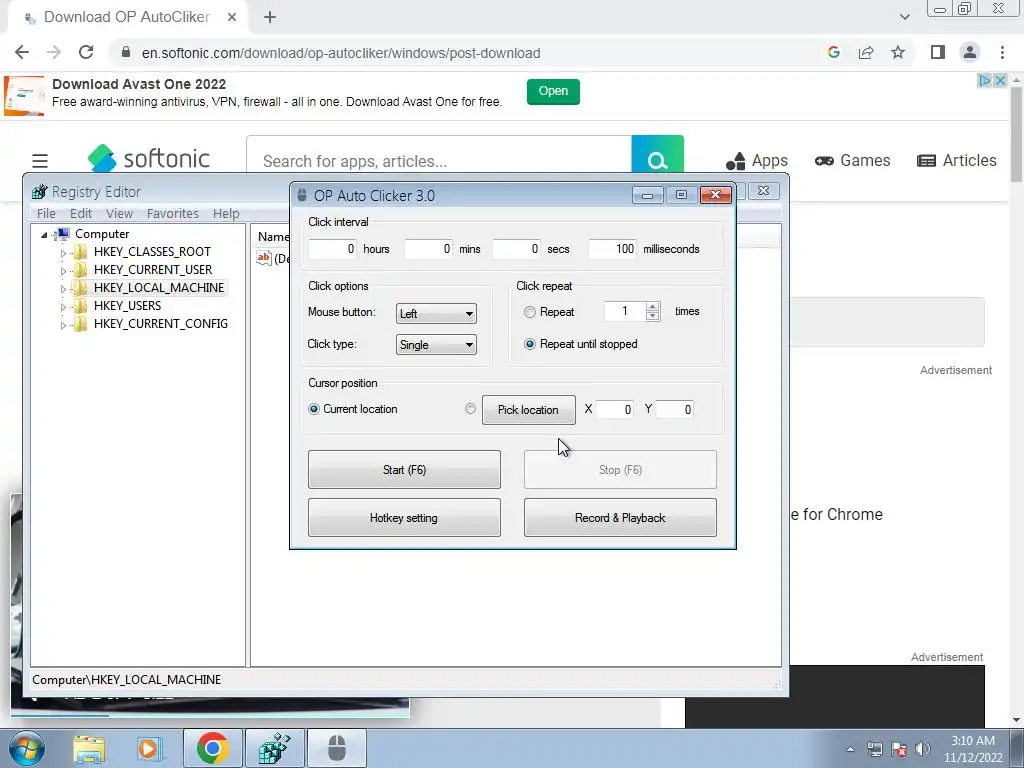The height and width of the screenshot is (768, 1024).
Task: Open the Chrome three-dot menu
Action: tap(1002, 52)
